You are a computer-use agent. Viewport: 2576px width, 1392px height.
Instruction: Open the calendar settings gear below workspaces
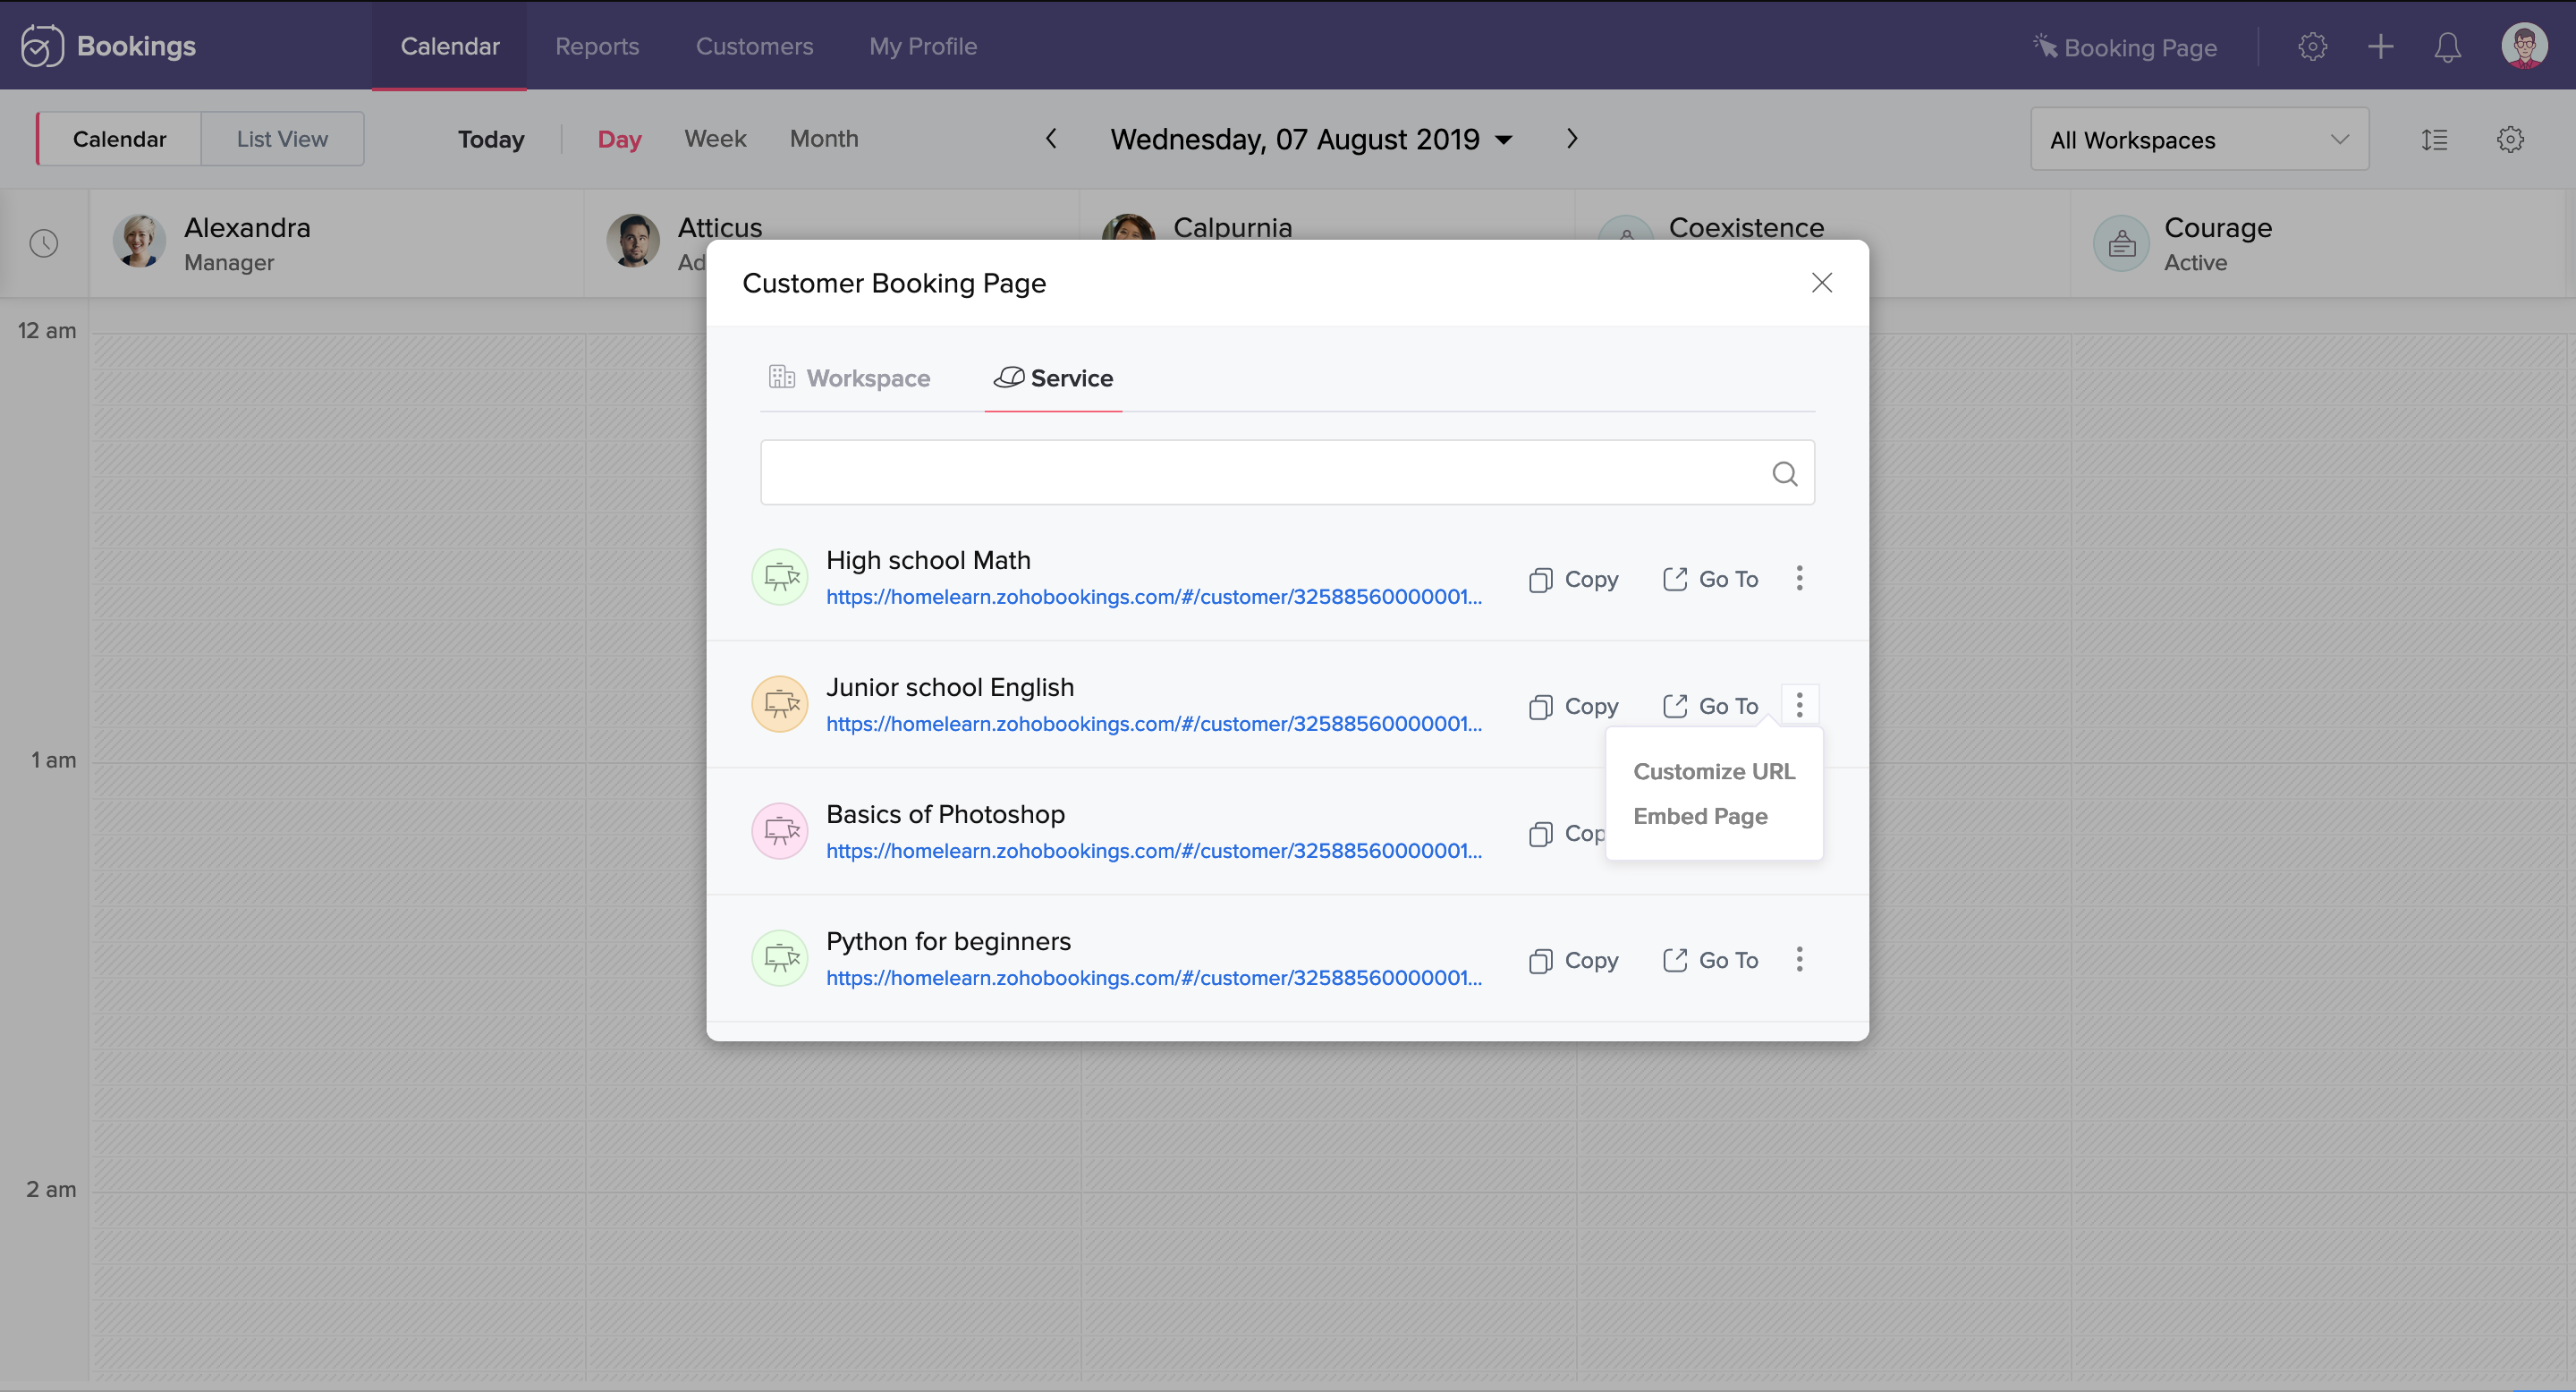click(2509, 139)
